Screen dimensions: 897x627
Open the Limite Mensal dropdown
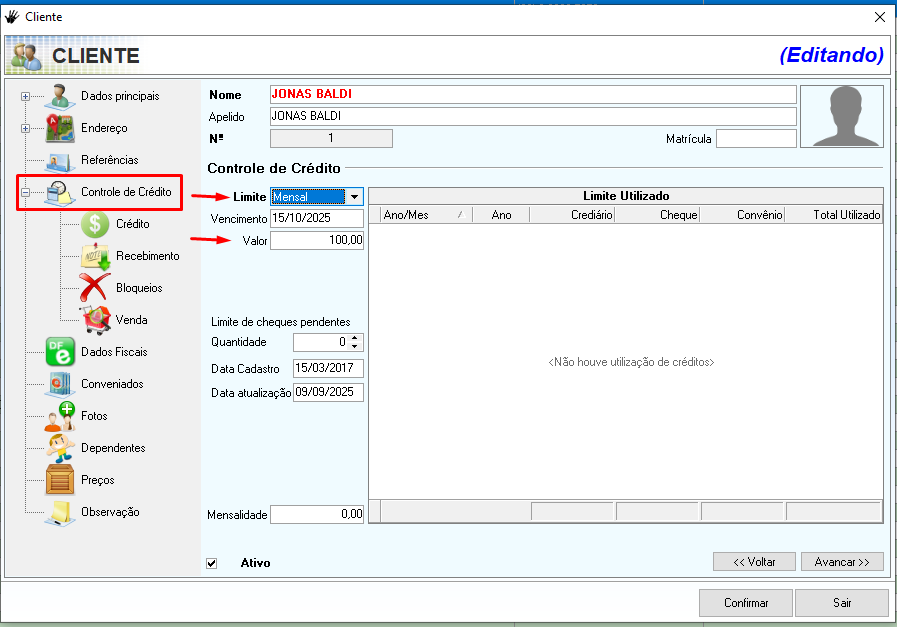(354, 197)
